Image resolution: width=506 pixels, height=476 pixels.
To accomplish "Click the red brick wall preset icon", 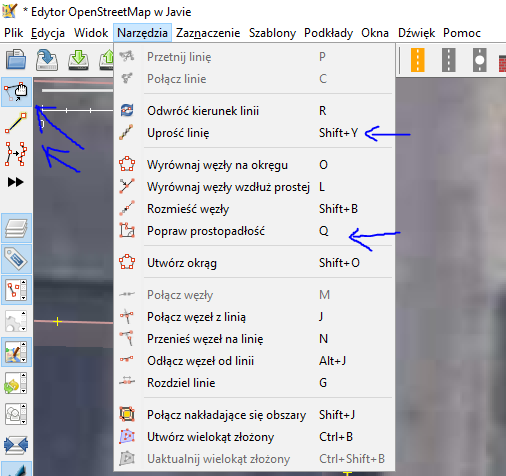I will coord(502,63).
